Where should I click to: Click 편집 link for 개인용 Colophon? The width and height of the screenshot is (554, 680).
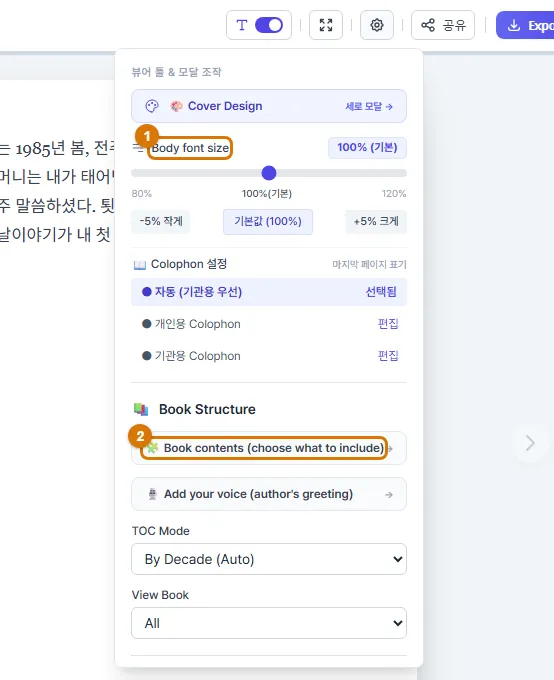(388, 324)
